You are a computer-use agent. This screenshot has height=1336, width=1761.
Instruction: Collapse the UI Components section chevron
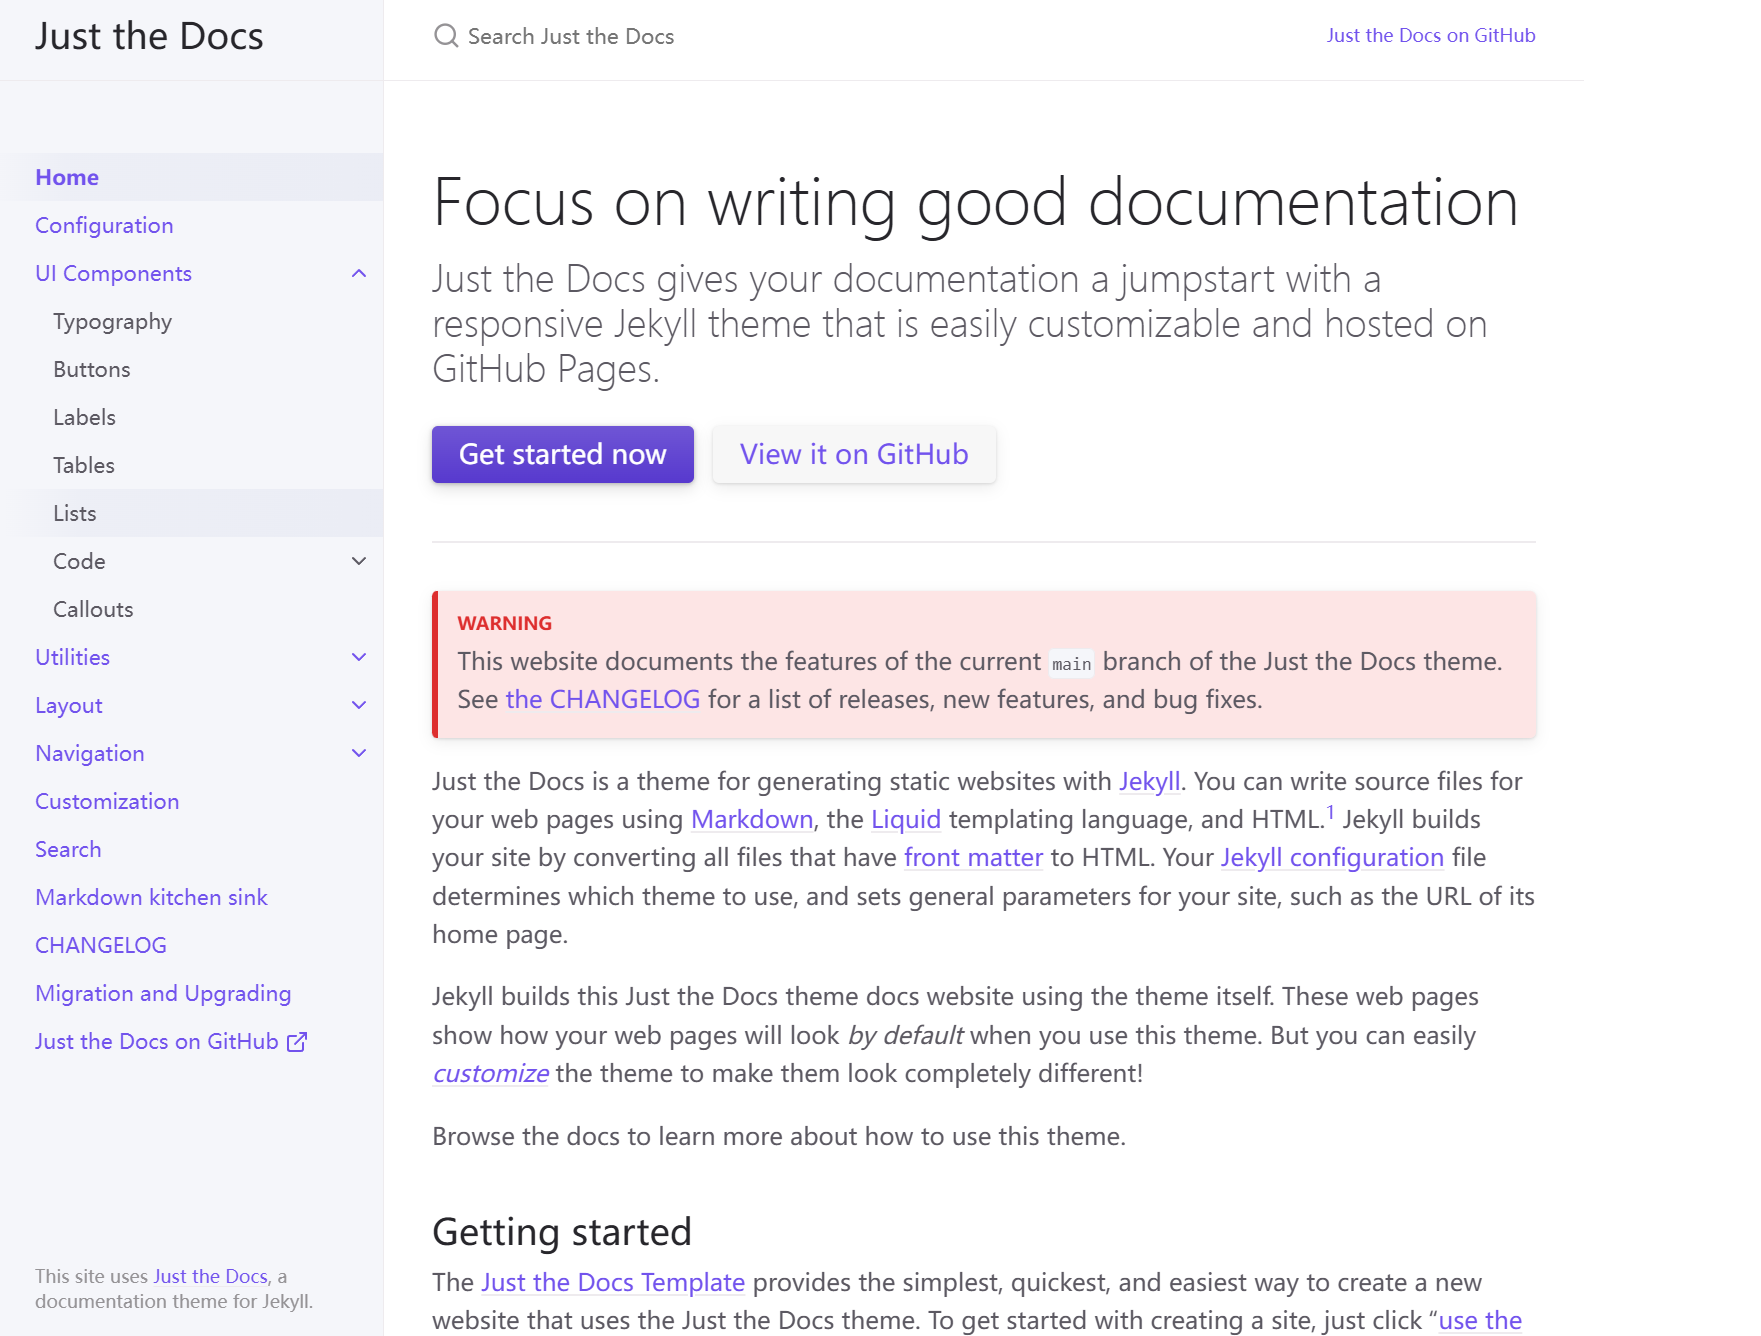pos(359,273)
